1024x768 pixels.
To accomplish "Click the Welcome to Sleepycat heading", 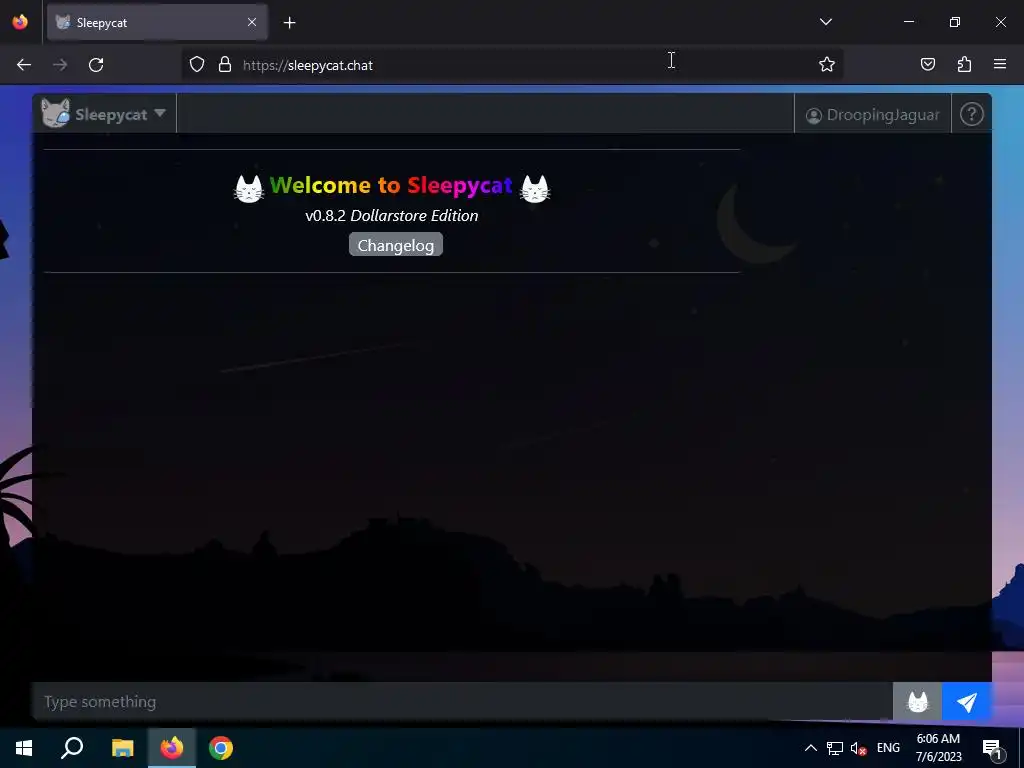I will 391,186.
